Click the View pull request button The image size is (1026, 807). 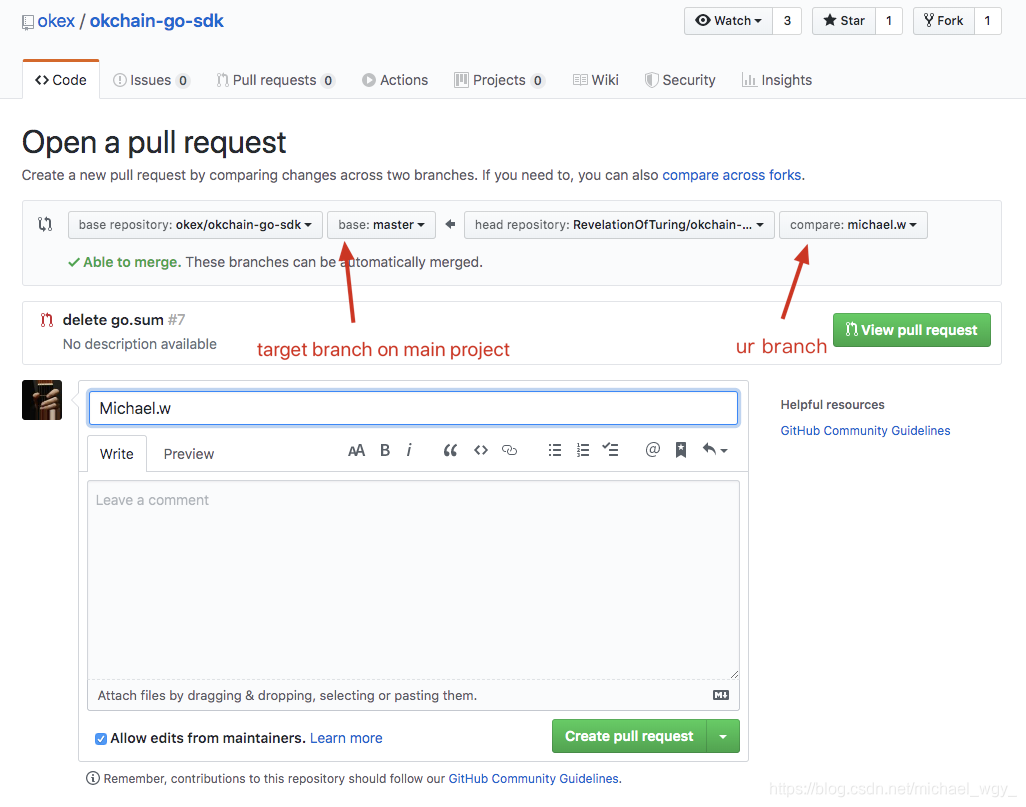(911, 330)
